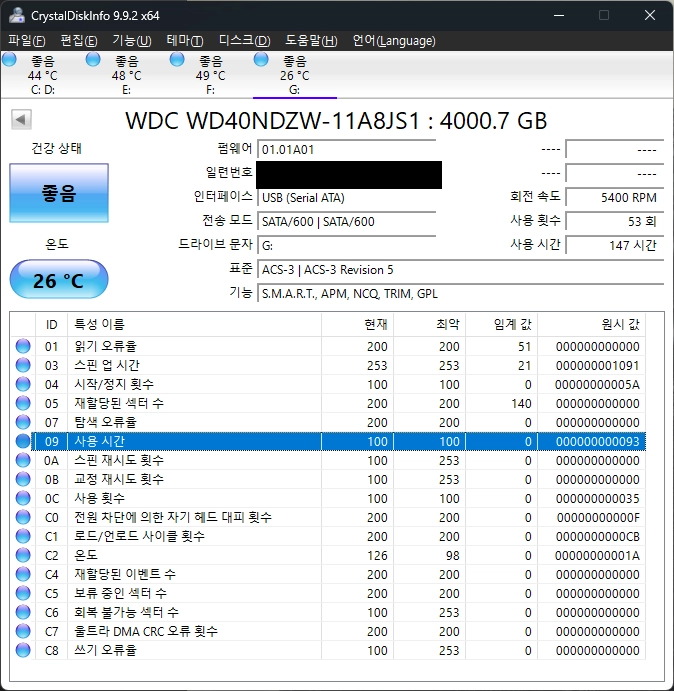Click status orb of row 04 시작/정지 횟수
Viewport: 674px width, 691px height.
tap(23, 384)
